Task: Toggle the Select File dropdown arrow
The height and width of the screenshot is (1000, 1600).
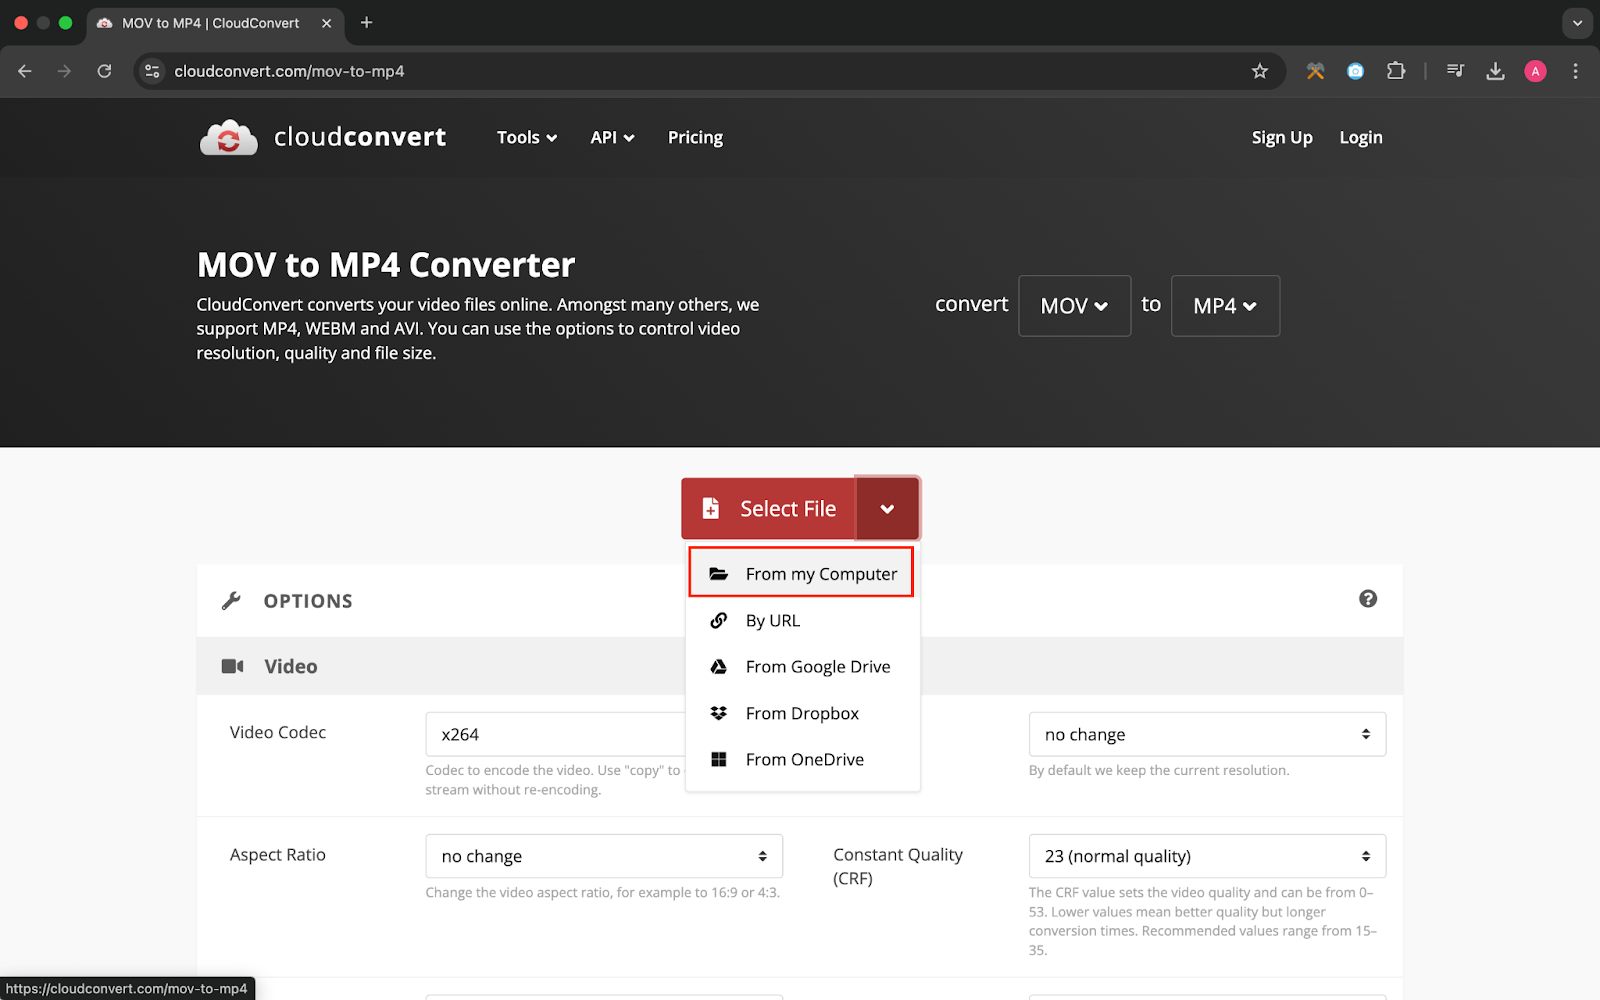Action: 887,509
